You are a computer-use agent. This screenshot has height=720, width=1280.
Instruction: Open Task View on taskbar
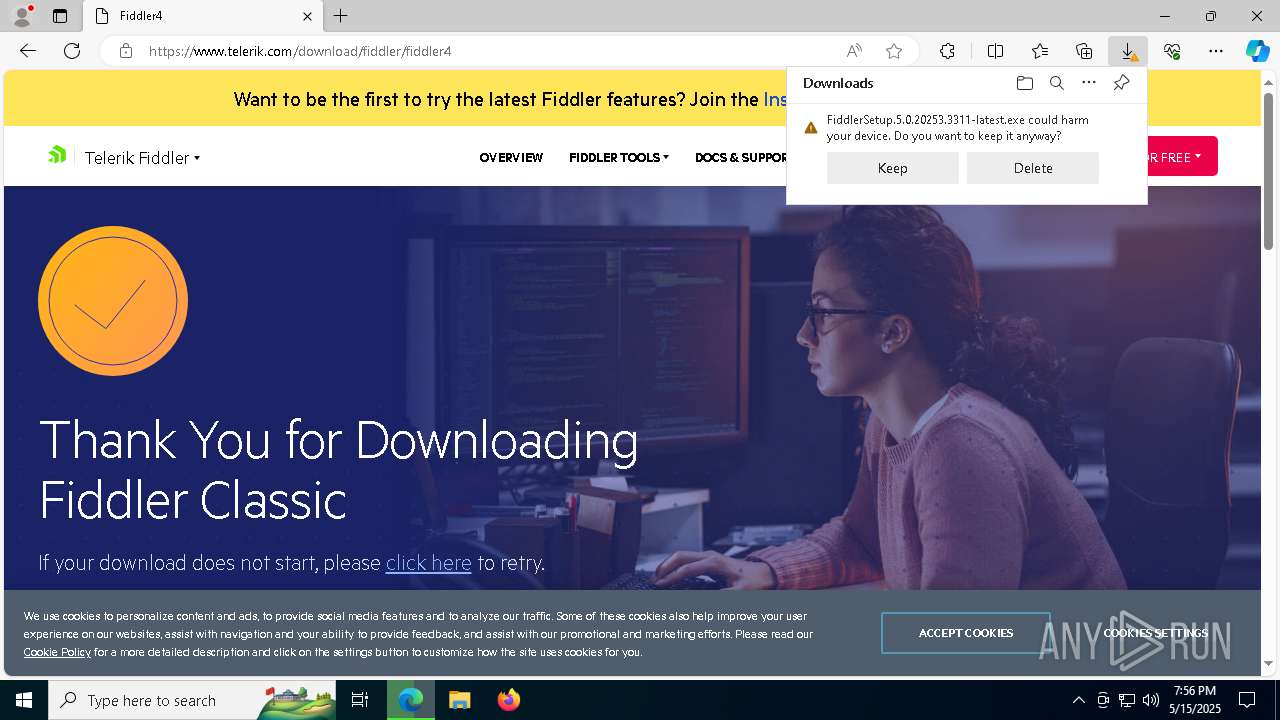click(x=360, y=700)
